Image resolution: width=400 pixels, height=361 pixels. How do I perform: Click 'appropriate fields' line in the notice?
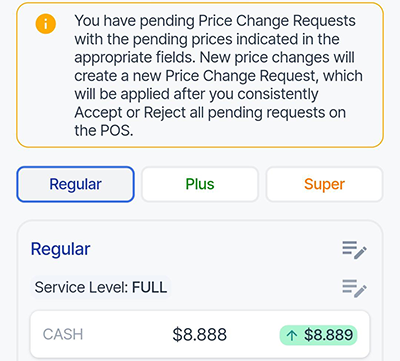point(214,58)
